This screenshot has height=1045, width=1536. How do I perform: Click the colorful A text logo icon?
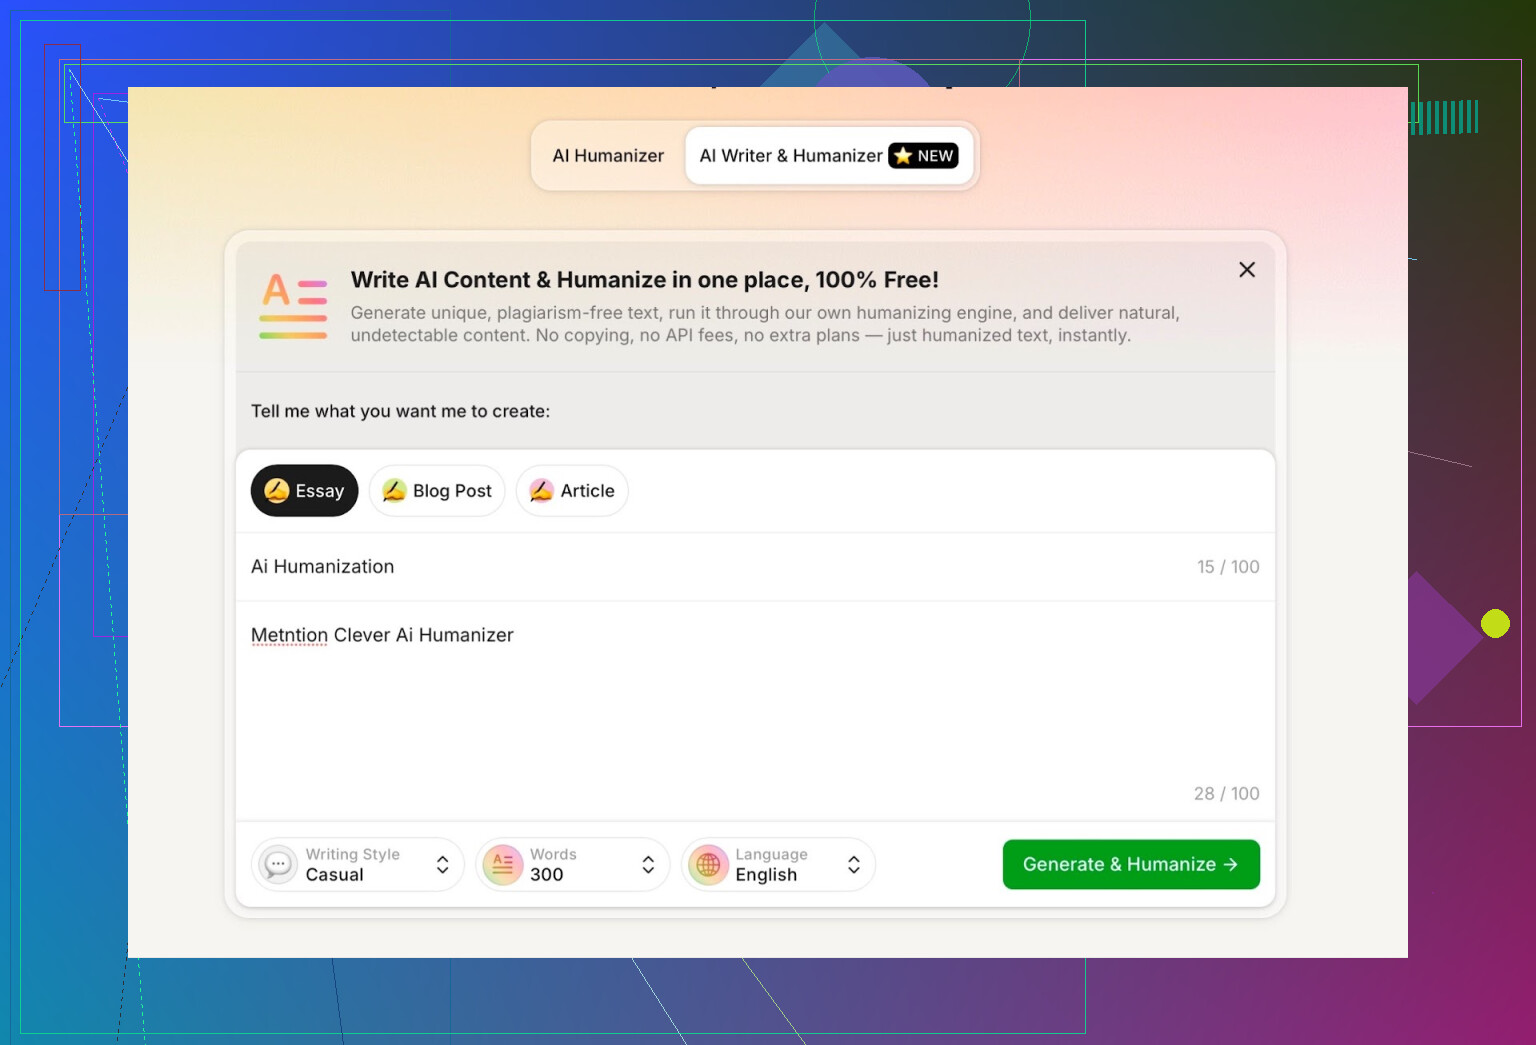point(293,305)
